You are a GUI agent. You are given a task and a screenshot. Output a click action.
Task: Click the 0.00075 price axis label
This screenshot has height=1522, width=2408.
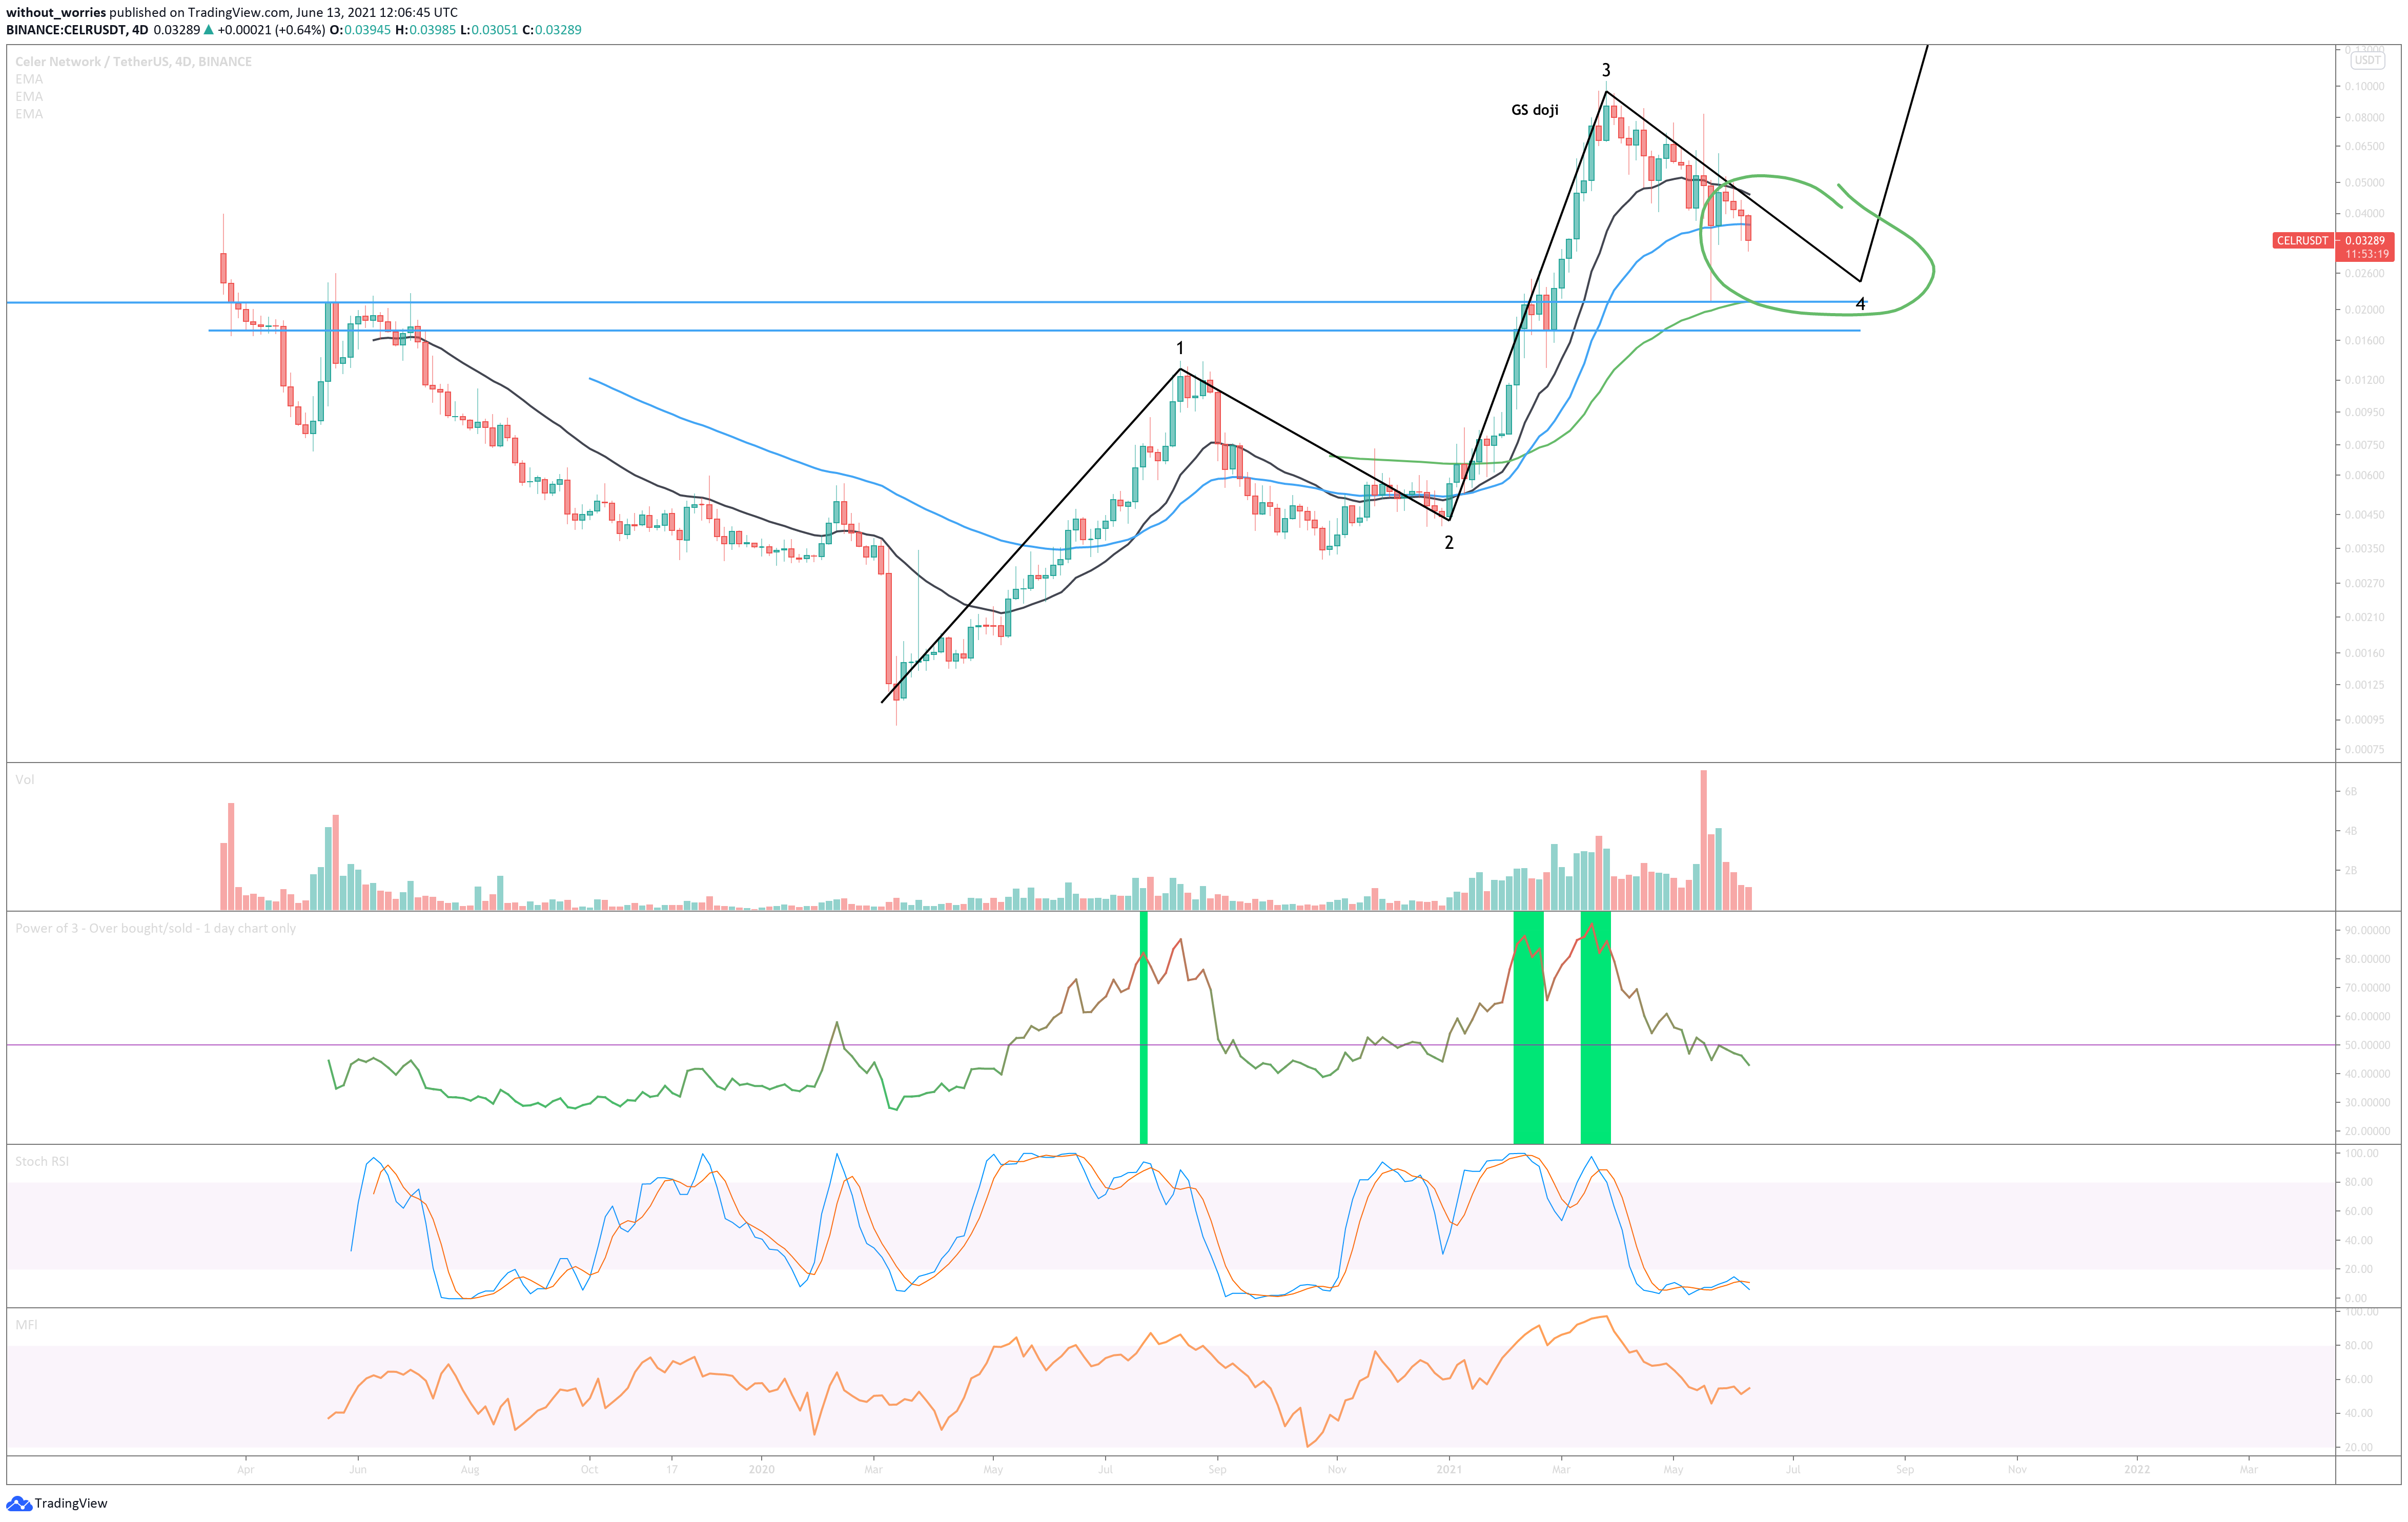(x=2364, y=749)
